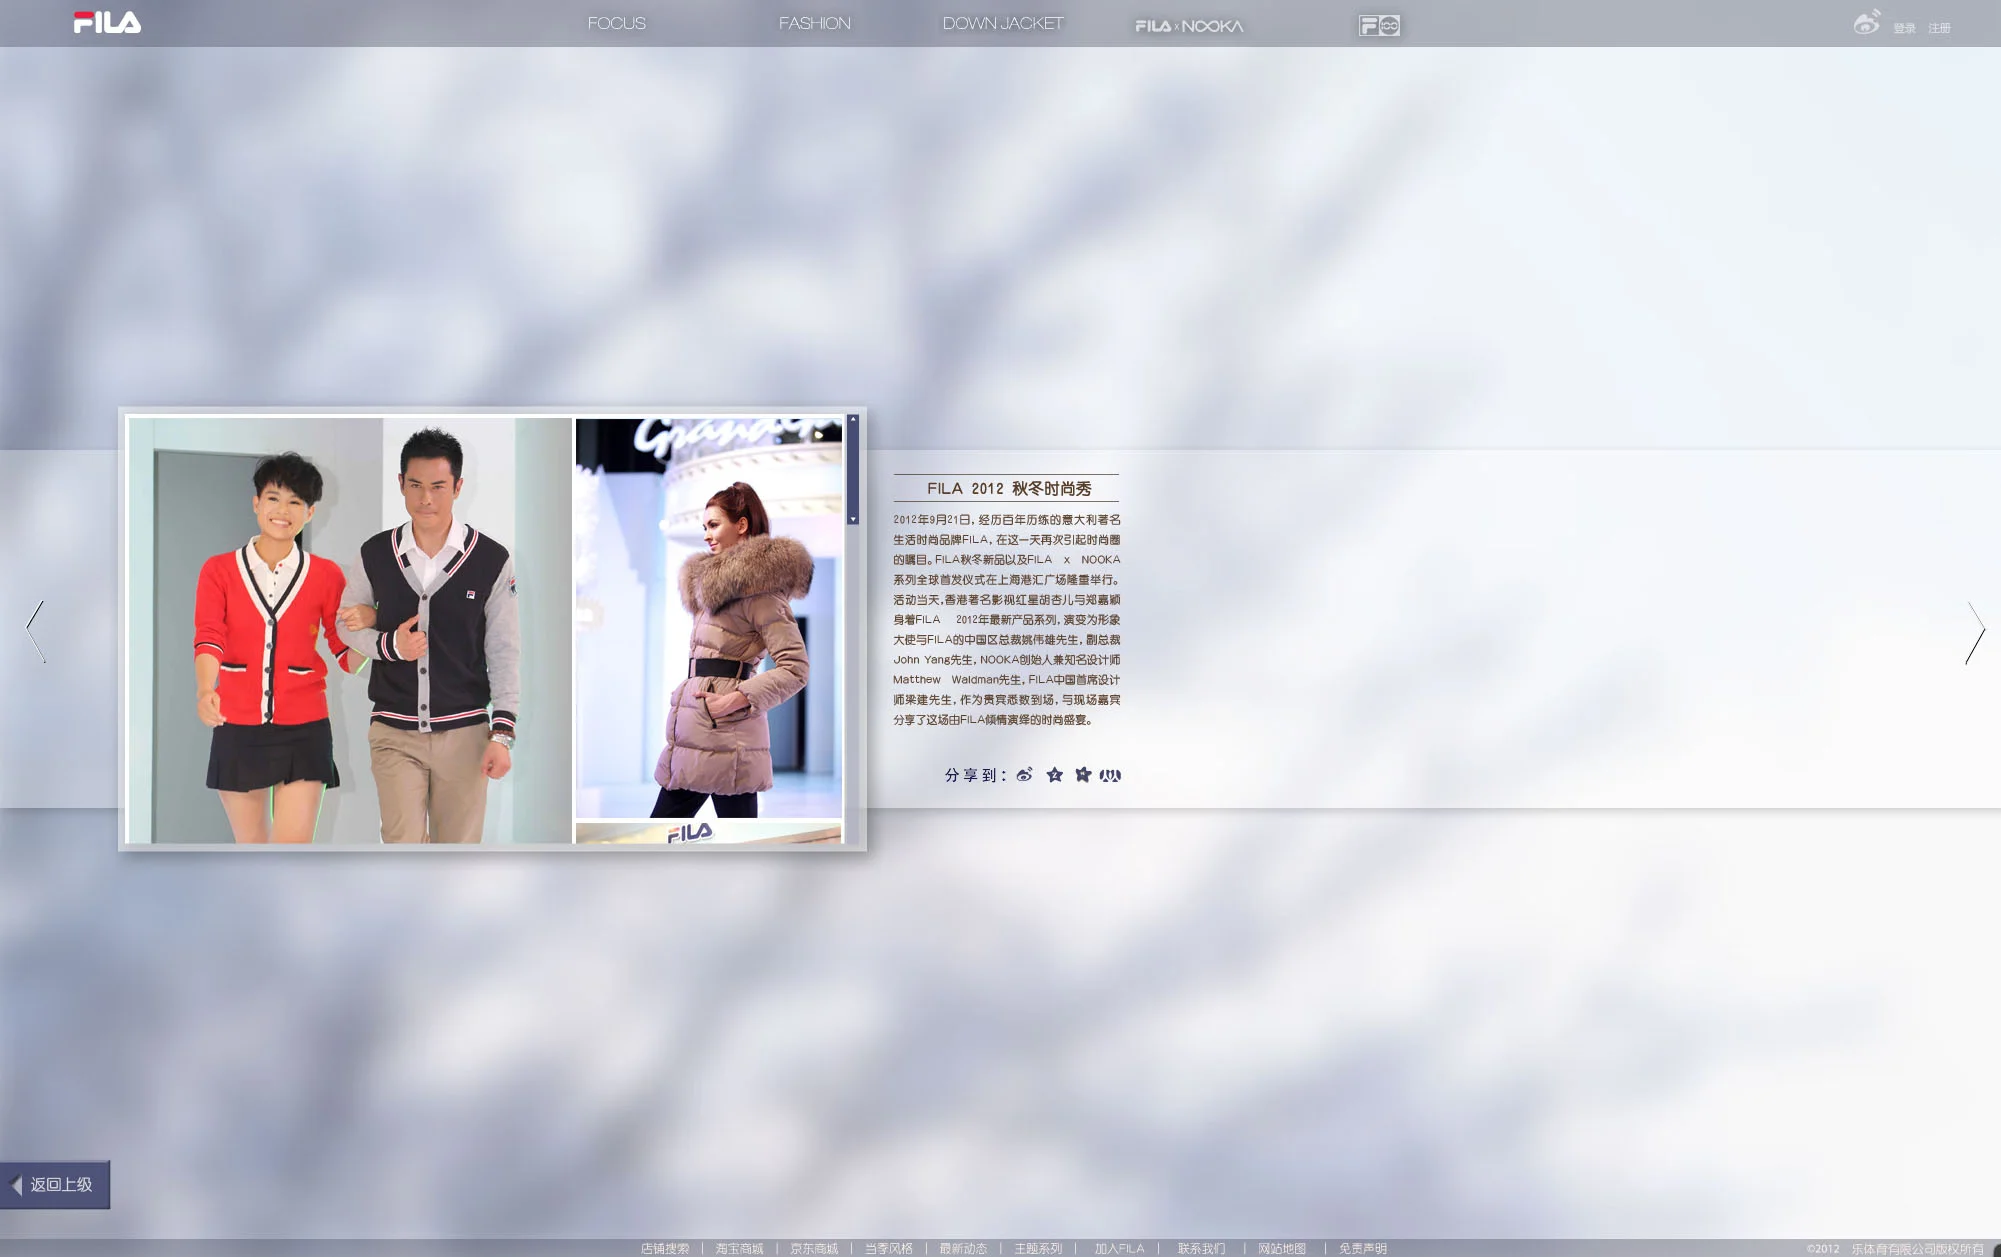2001x1257 pixels.
Task: Click the 登录 login link
Action: 1904,28
